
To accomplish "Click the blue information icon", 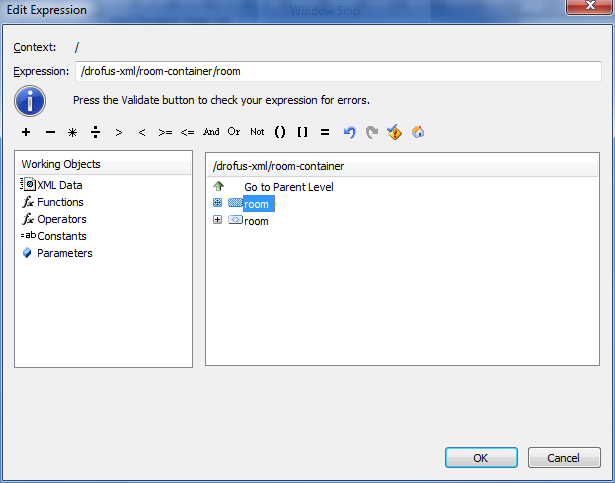I will 31,101.
